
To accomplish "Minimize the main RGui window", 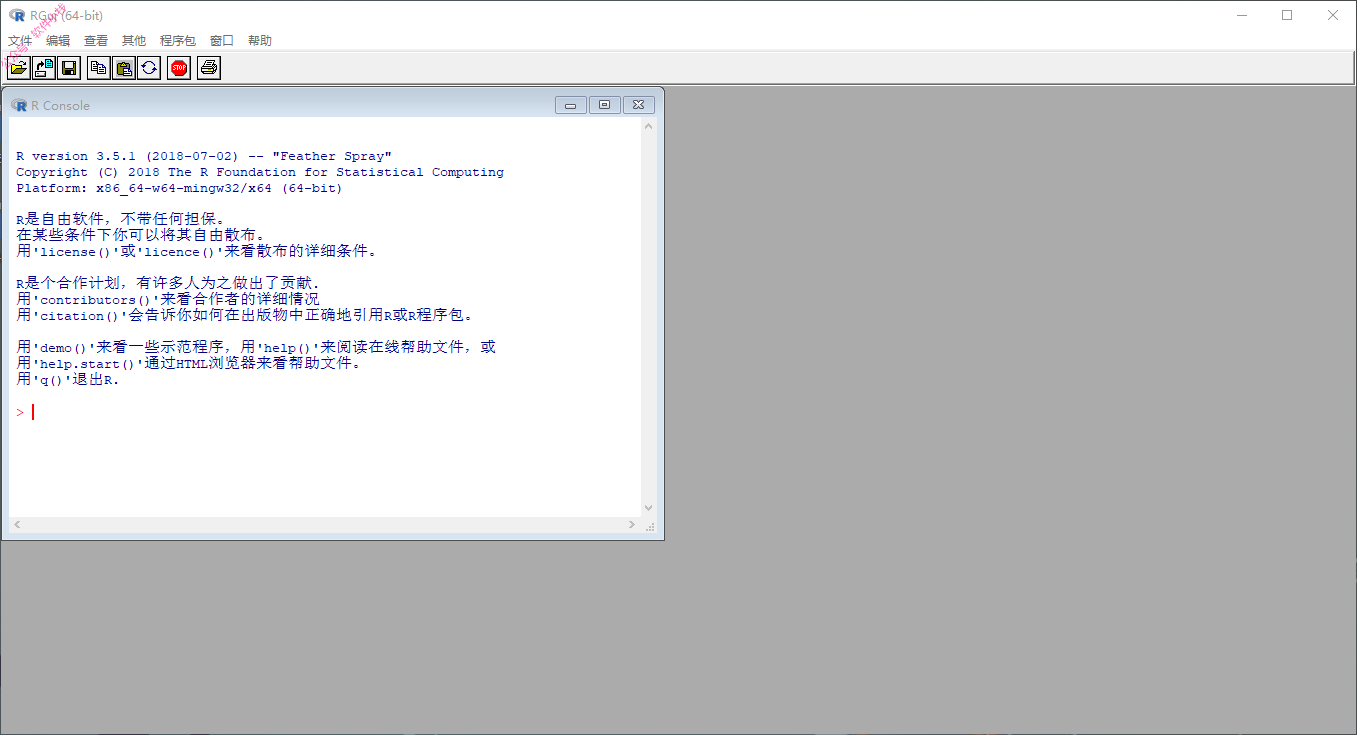I will pyautogui.click(x=1242, y=15).
